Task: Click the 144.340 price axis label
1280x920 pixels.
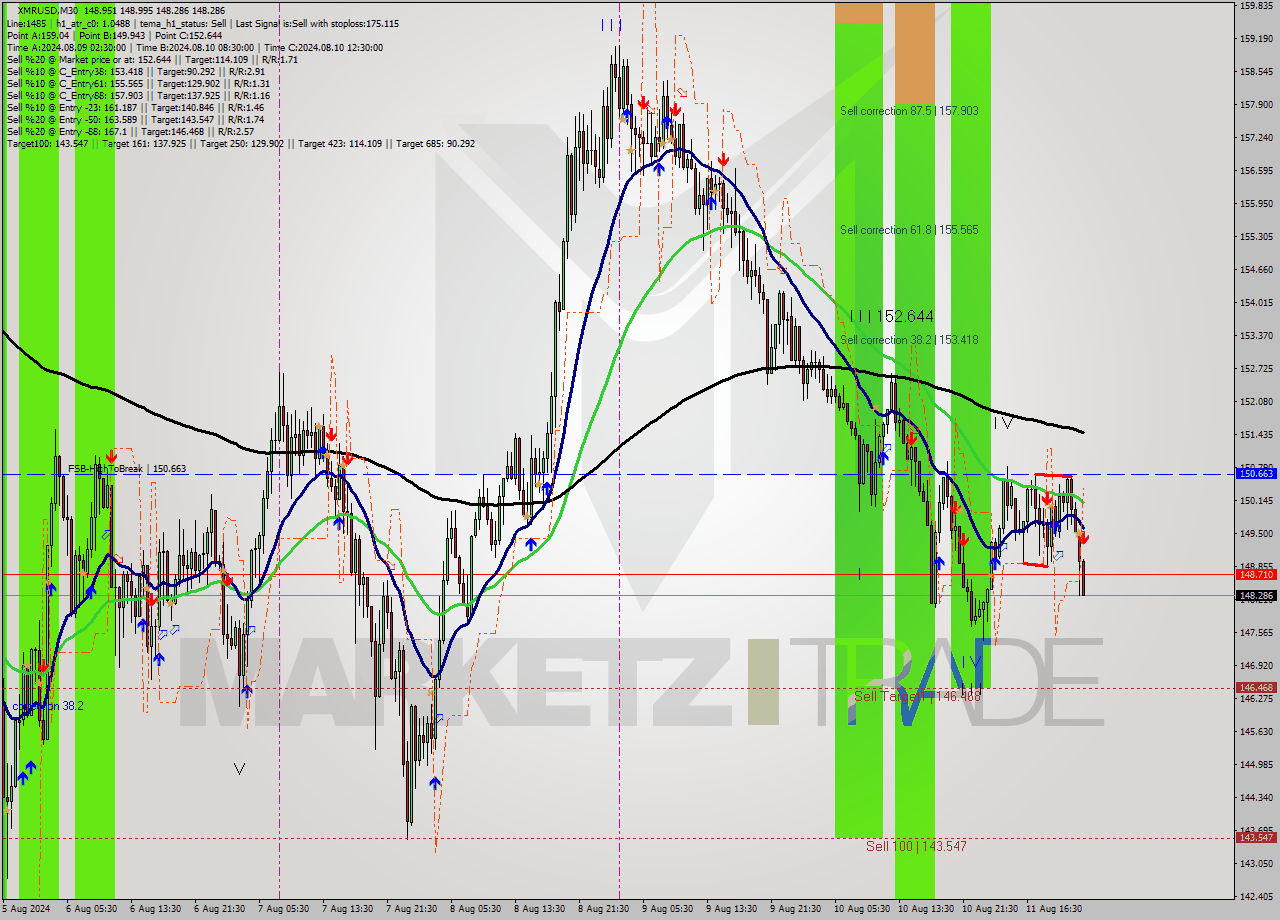Action: 1256,798
